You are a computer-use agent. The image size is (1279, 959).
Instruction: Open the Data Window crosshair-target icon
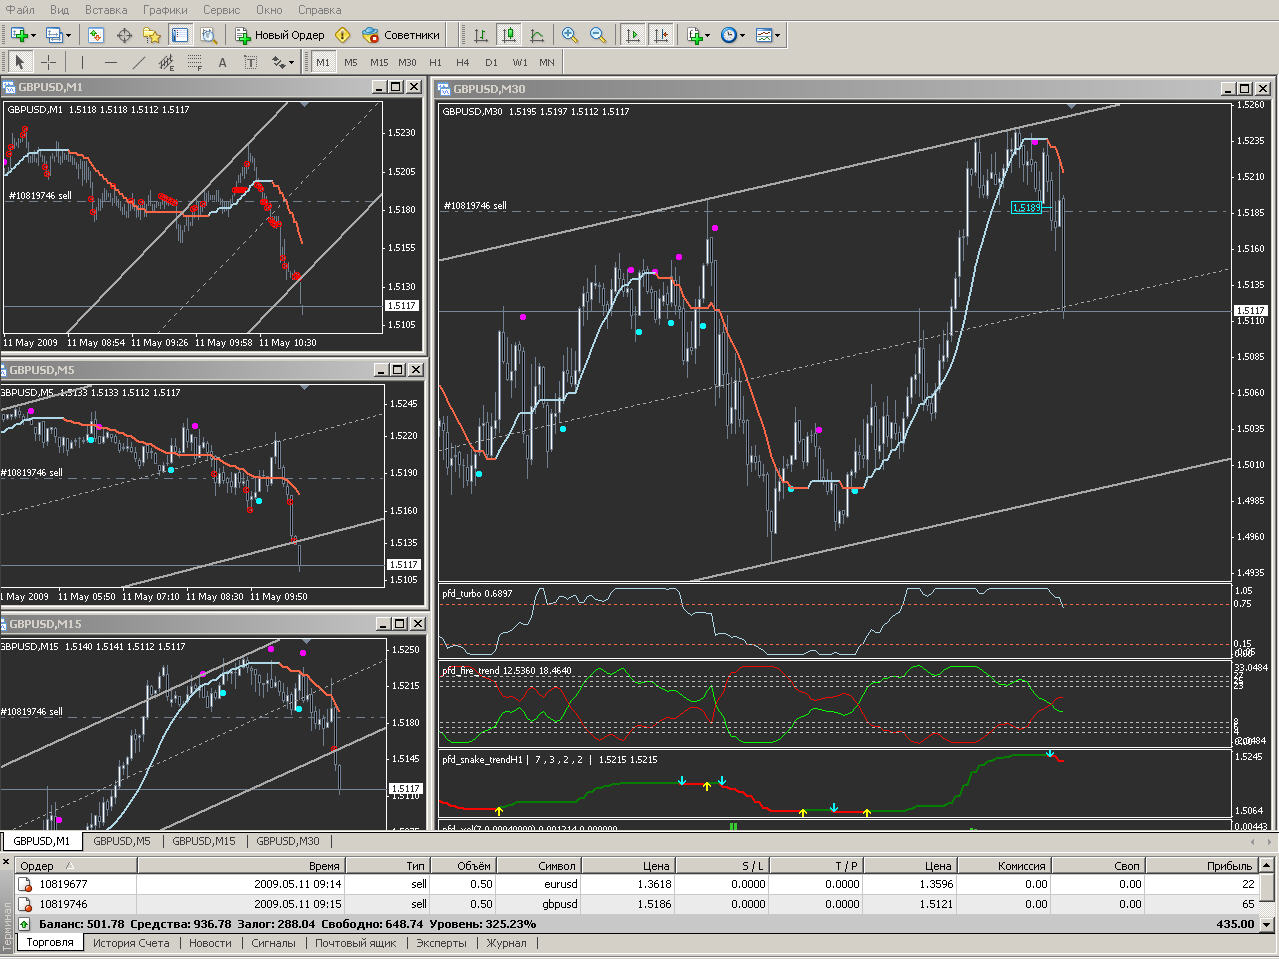point(124,35)
